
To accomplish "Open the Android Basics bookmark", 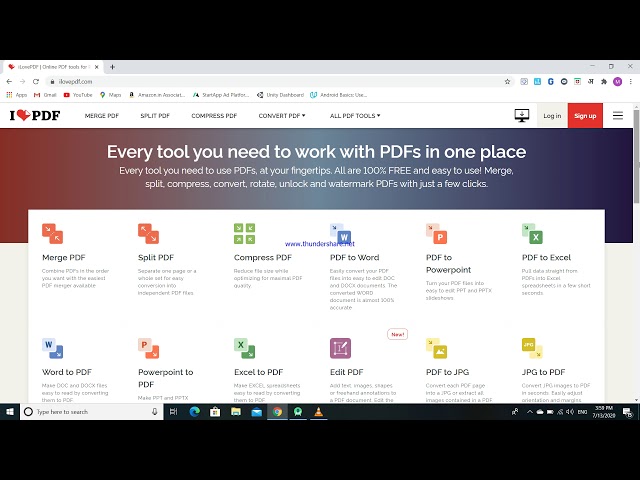I will (x=339, y=95).
